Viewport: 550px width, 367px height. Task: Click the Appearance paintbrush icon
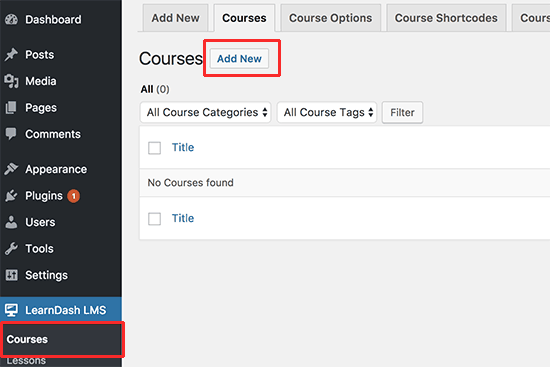(x=11, y=169)
